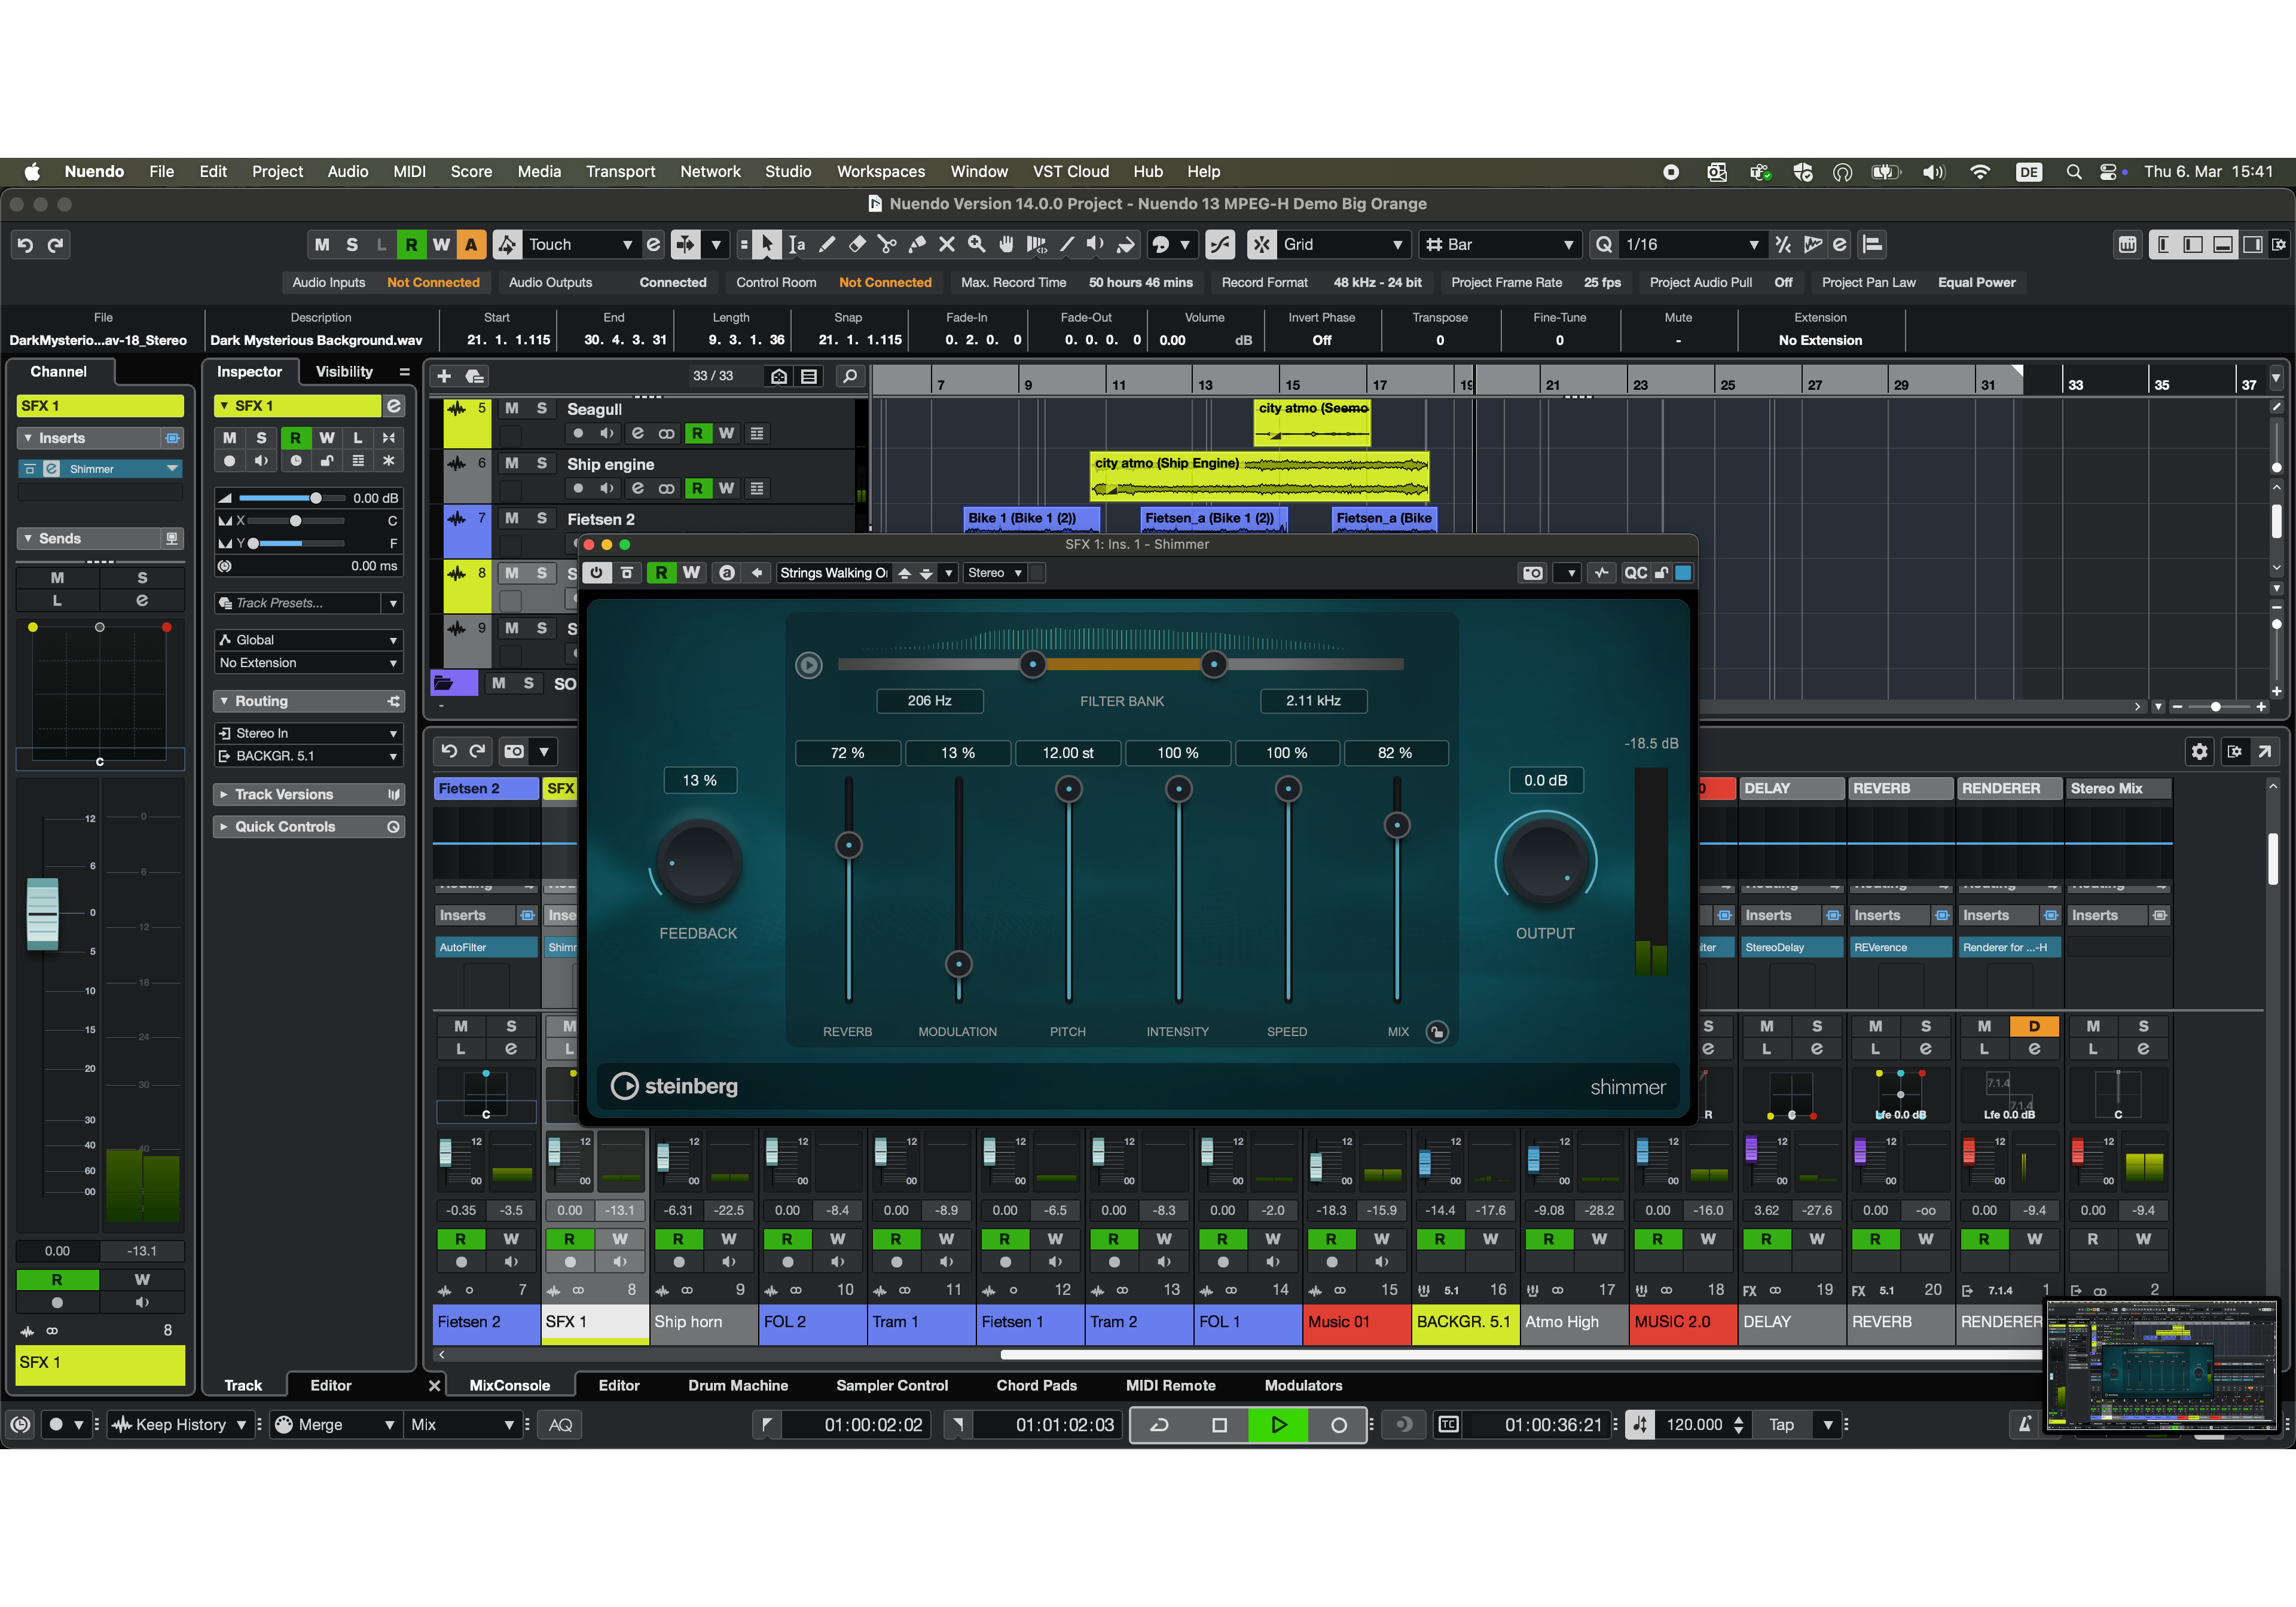This screenshot has height=1607, width=2296.
Task: Click StereoDelay insert on DELAY channel
Action: coord(1791,947)
